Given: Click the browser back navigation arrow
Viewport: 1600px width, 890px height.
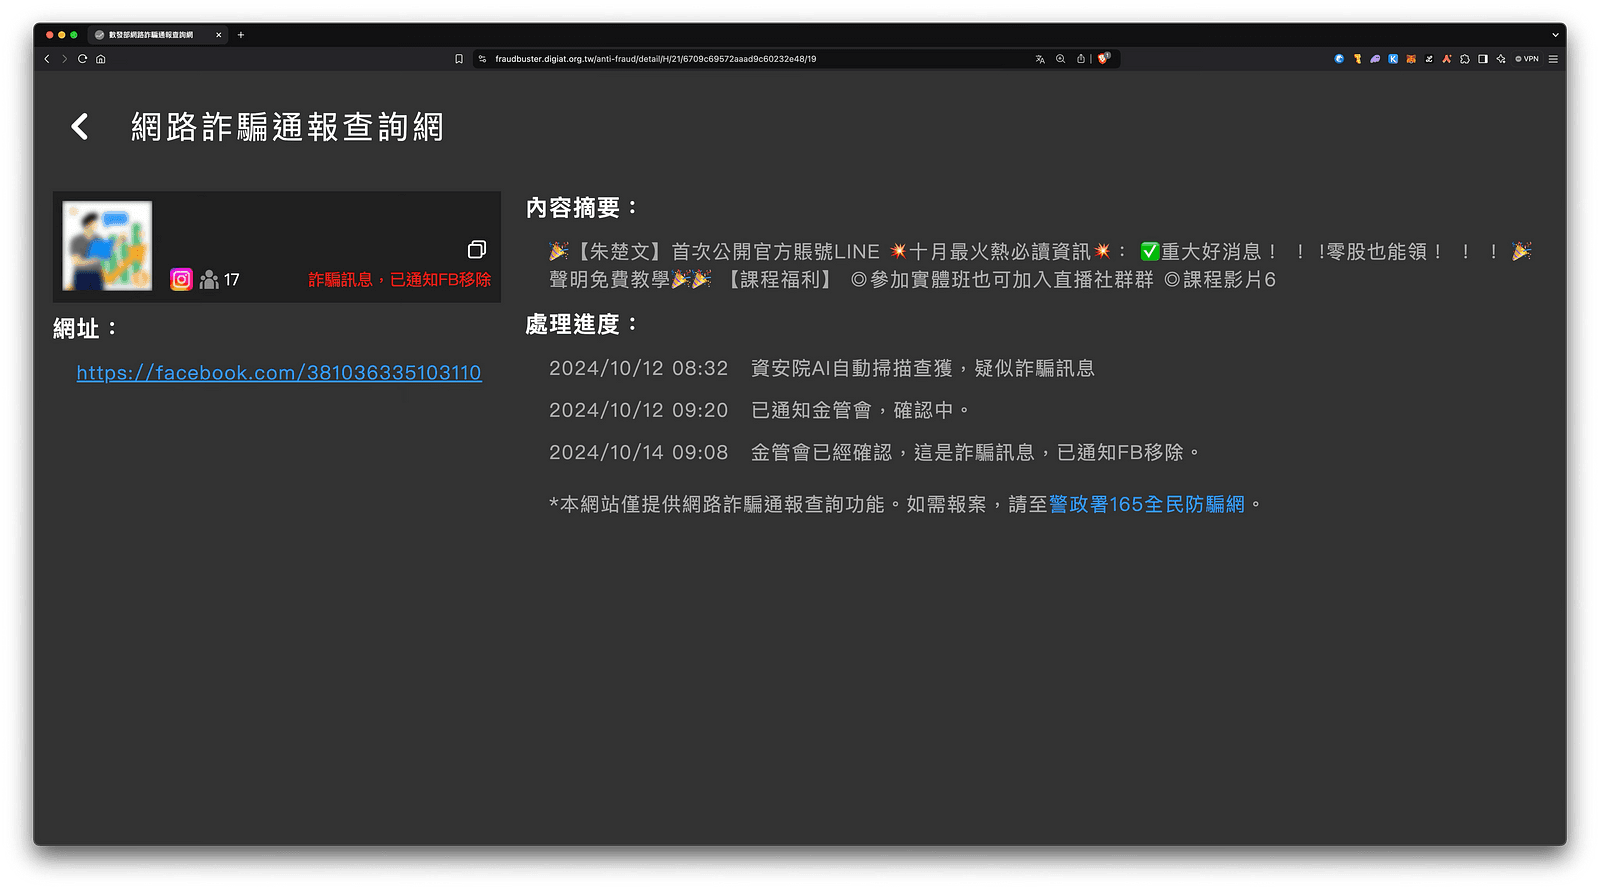Looking at the screenshot, I should tap(47, 59).
